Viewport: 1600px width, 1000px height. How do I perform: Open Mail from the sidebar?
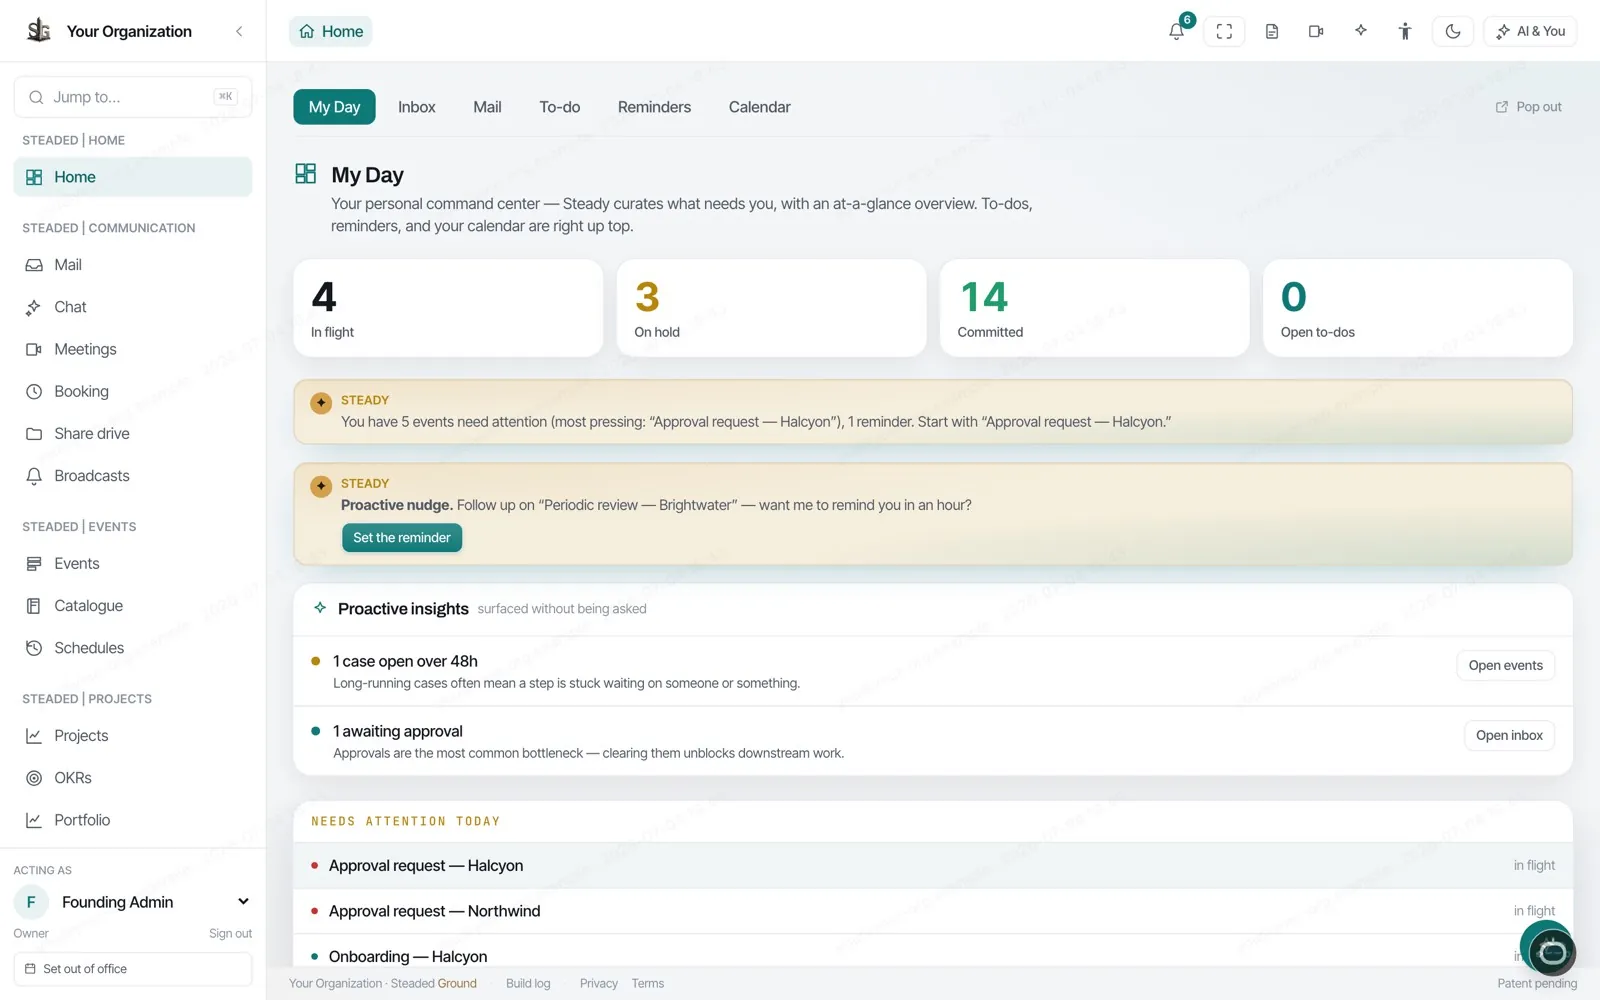(133, 265)
